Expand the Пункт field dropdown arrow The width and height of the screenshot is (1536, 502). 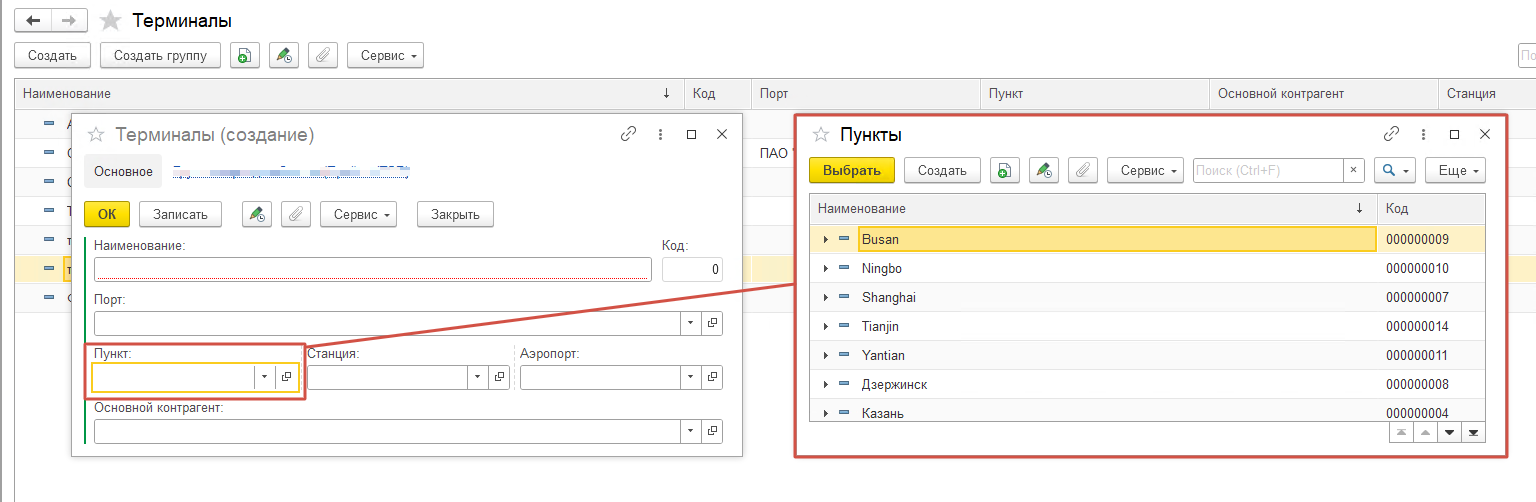coord(265,377)
